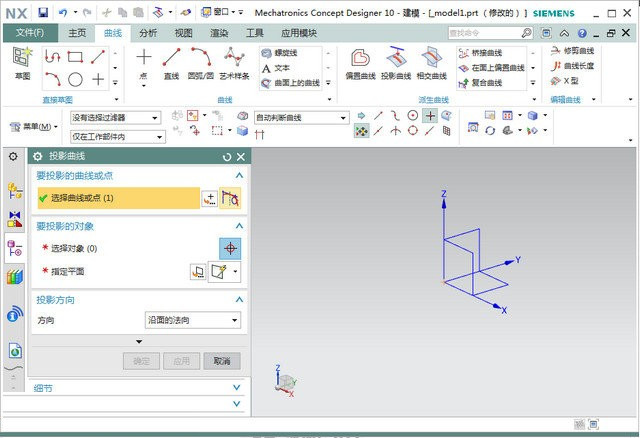Choose 在面上偏置曲线 command
Image resolution: width=640 pixels, height=438 pixels.
coord(491,68)
